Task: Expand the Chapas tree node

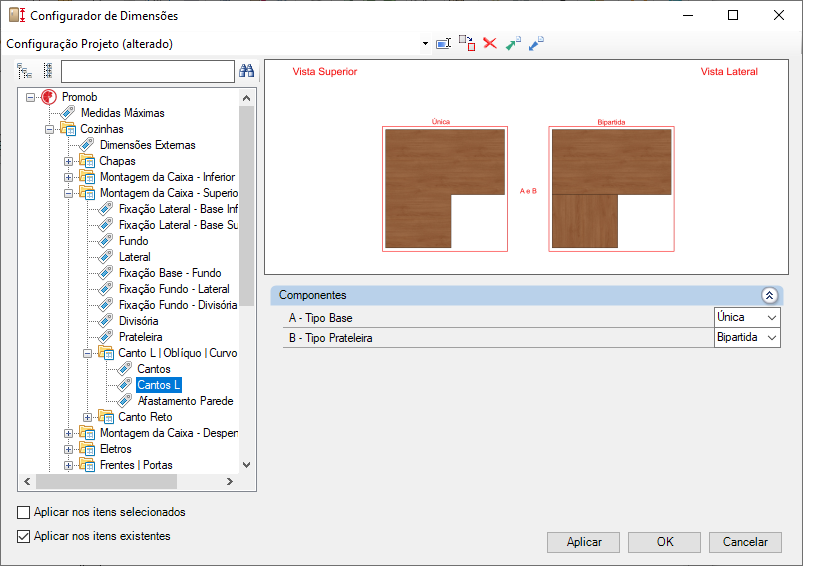Action: [x=68, y=161]
